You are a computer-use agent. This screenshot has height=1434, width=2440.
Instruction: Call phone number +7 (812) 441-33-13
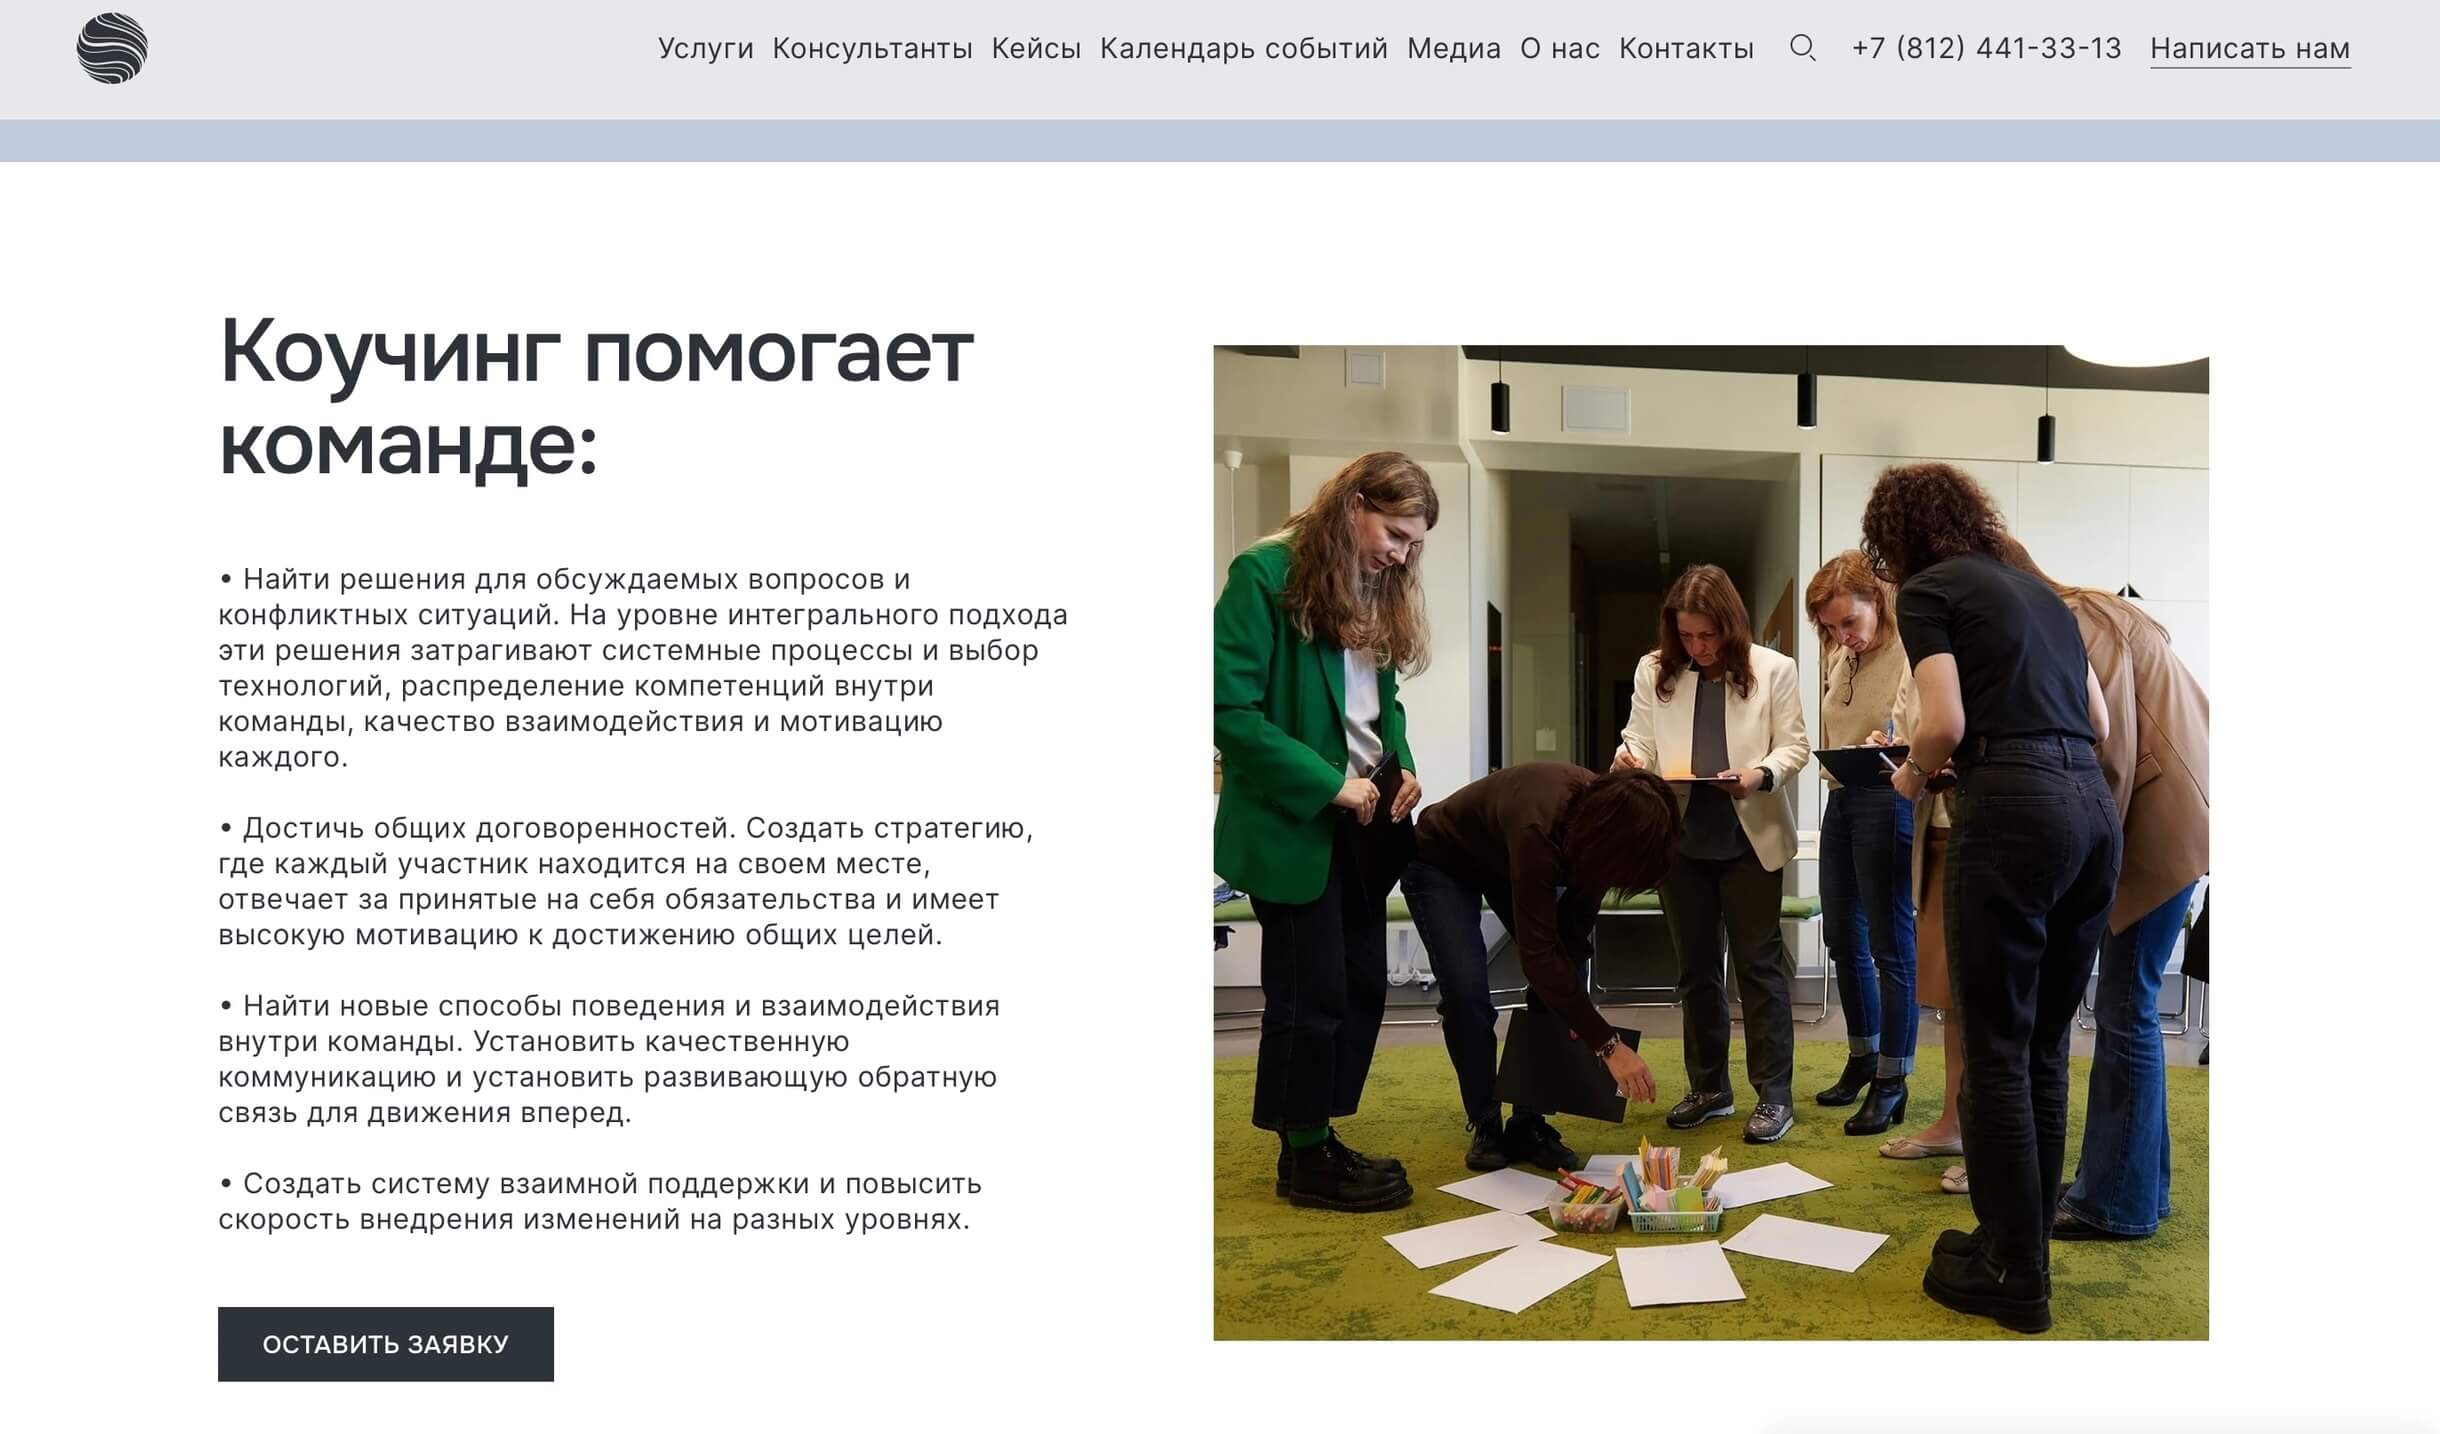[x=1986, y=48]
